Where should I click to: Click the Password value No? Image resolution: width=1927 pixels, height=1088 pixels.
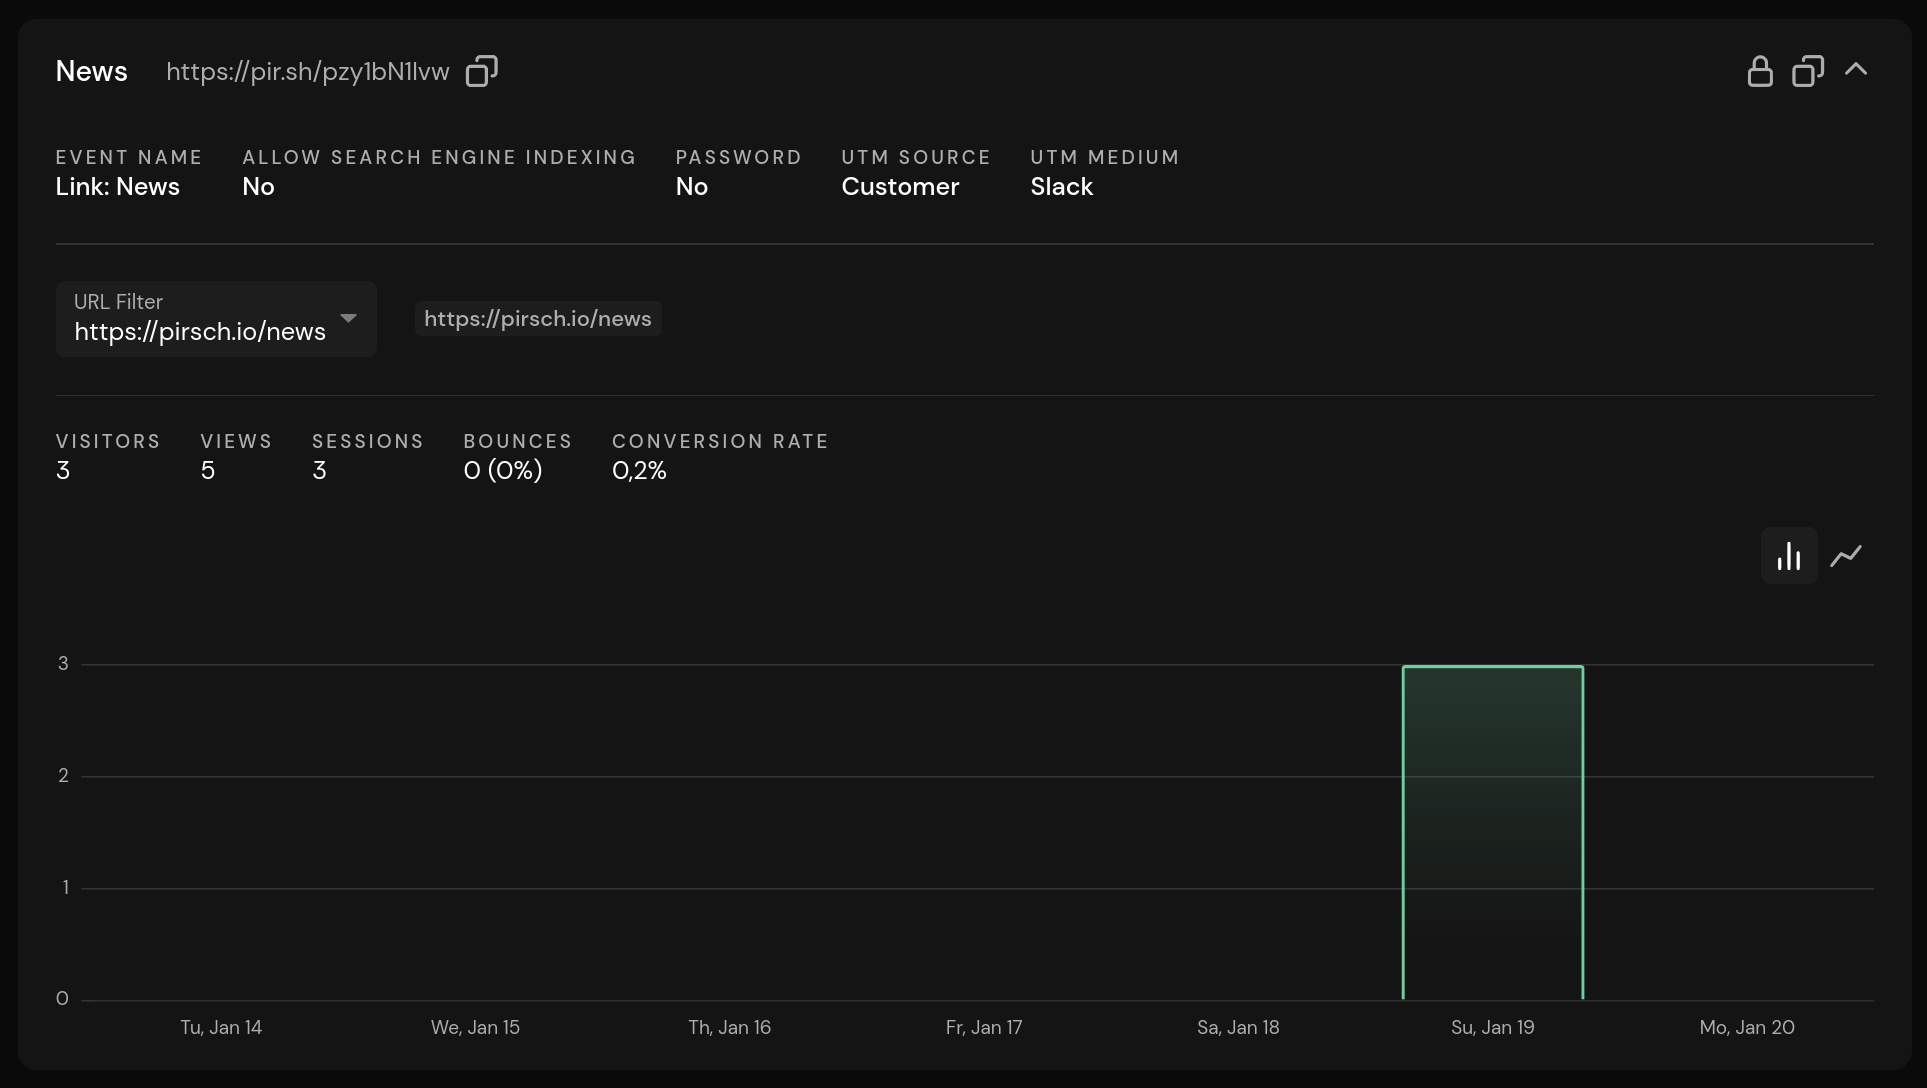coord(692,187)
